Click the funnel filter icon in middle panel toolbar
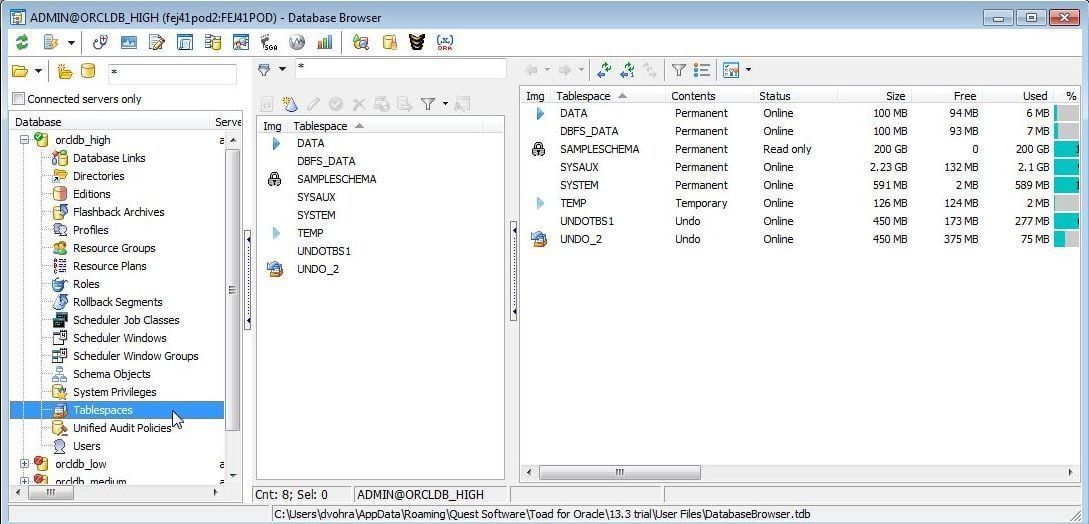Viewport: 1089px width, 524px height. (428, 104)
